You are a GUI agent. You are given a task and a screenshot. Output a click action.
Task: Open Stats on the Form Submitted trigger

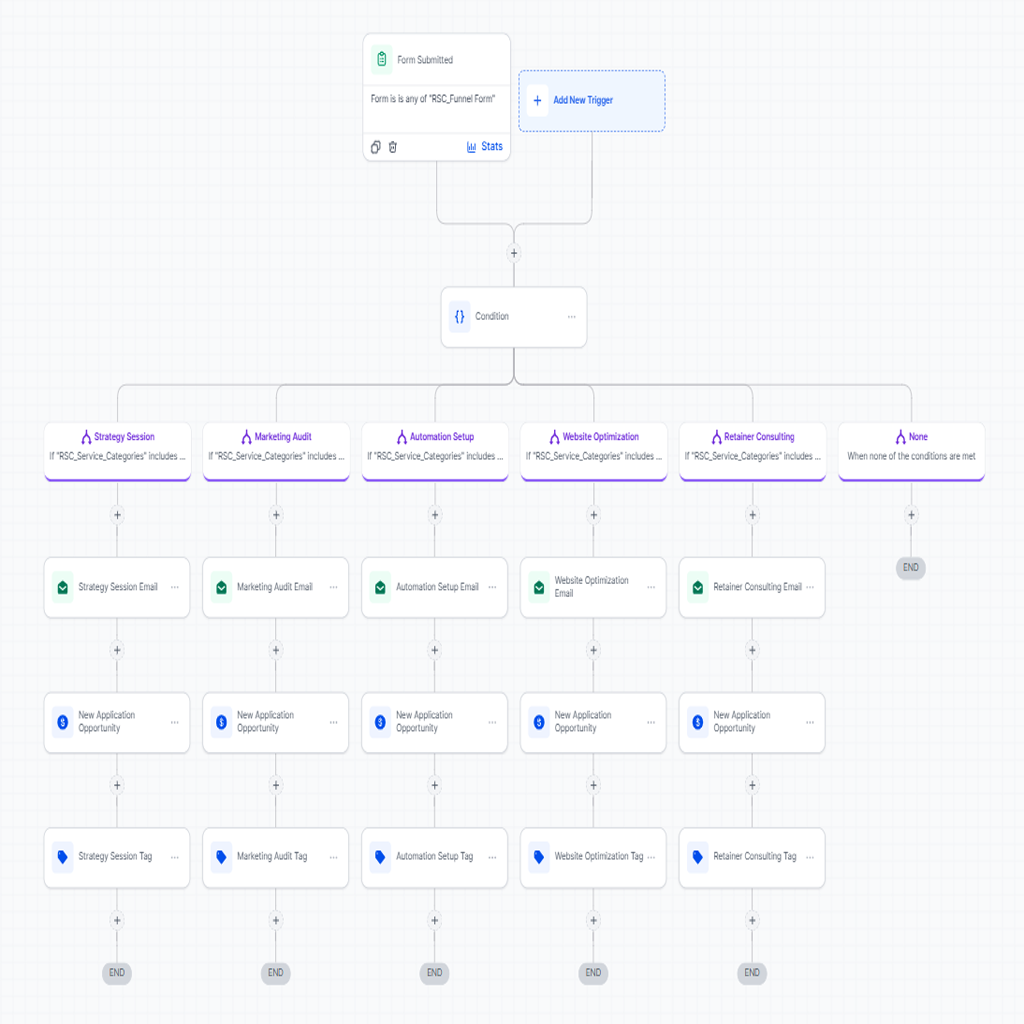(485, 147)
